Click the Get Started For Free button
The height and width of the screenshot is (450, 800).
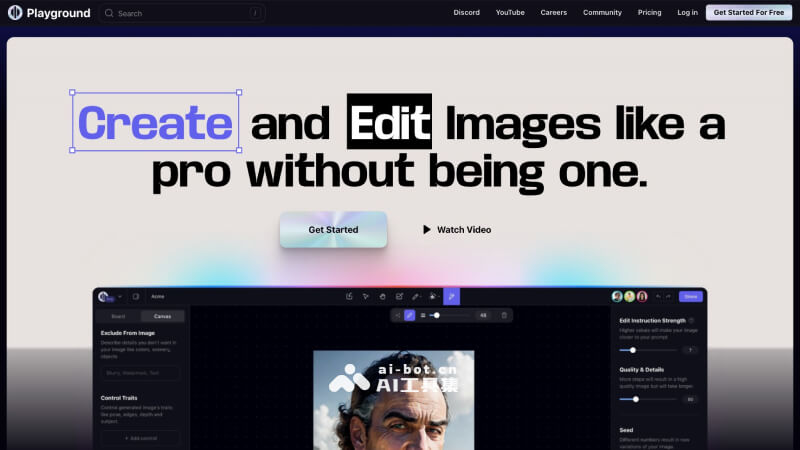click(748, 13)
